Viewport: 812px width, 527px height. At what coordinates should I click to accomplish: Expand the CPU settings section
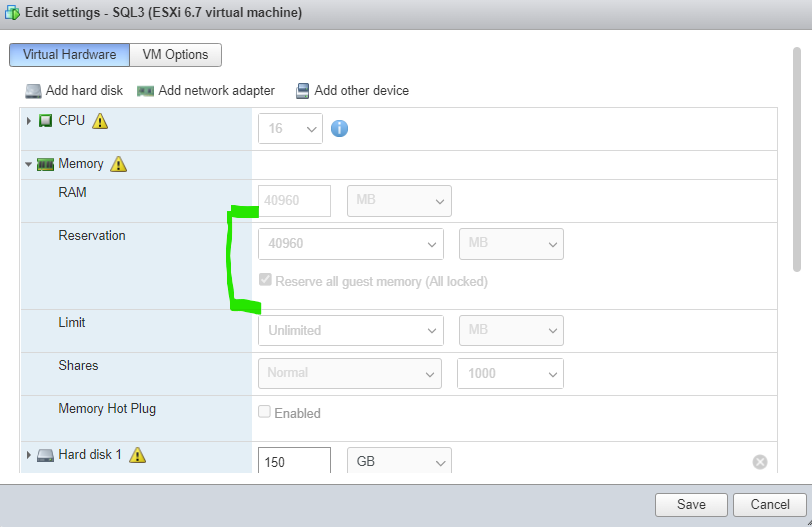(29, 121)
